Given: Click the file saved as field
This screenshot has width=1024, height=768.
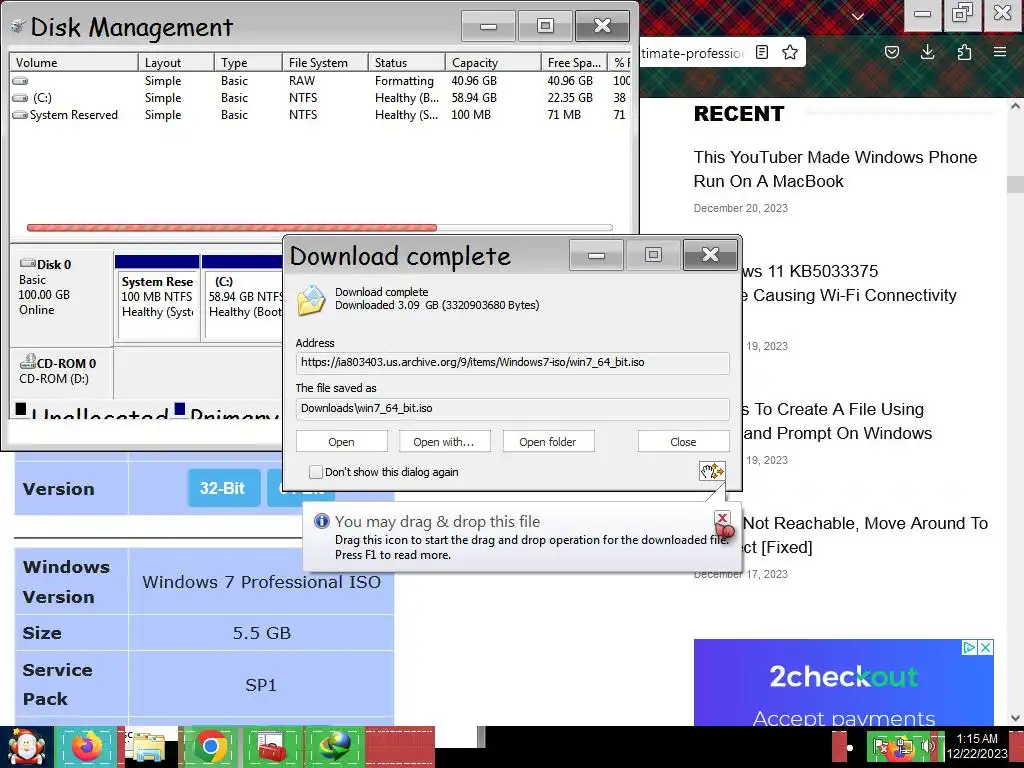Looking at the screenshot, I should pyautogui.click(x=513, y=409).
